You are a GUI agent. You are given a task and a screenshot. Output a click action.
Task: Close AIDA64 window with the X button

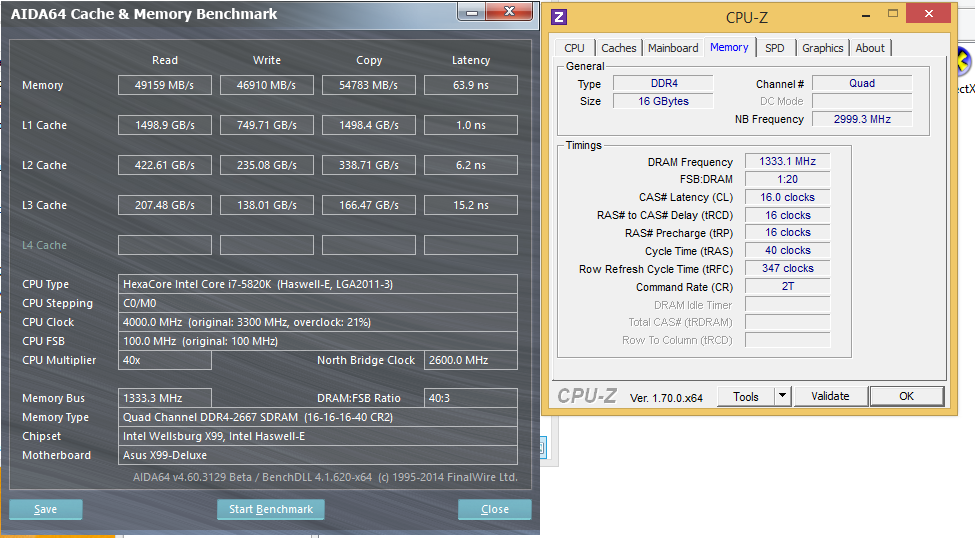(509, 11)
